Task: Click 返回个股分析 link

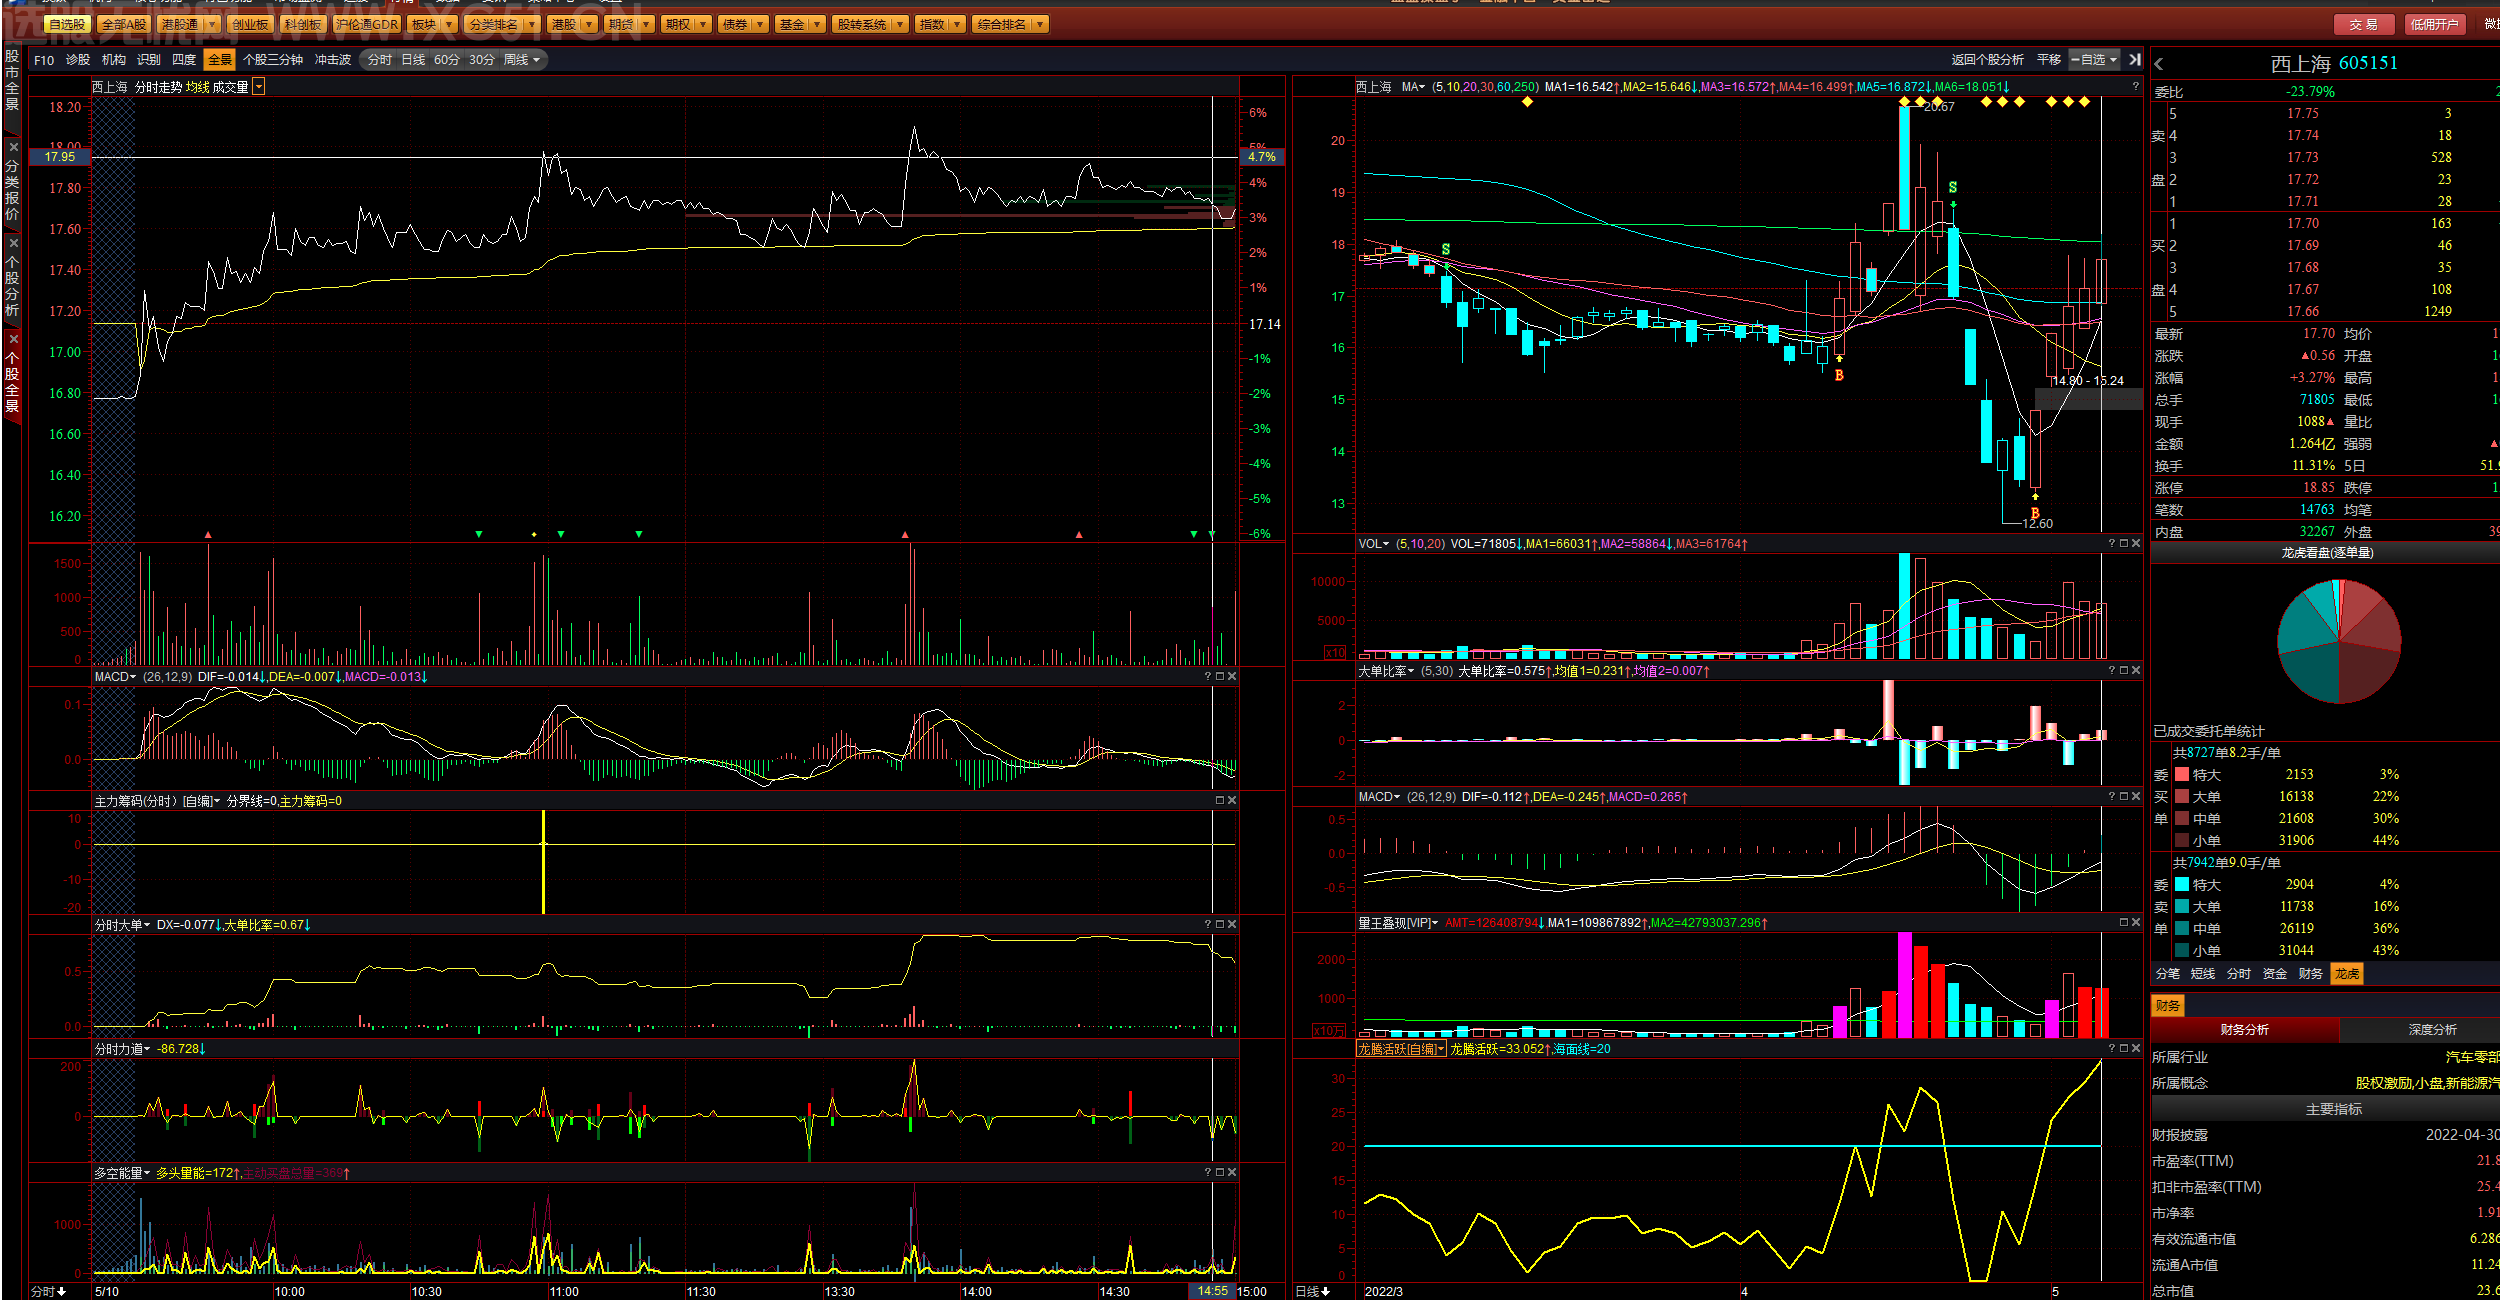Action: 1987,60
